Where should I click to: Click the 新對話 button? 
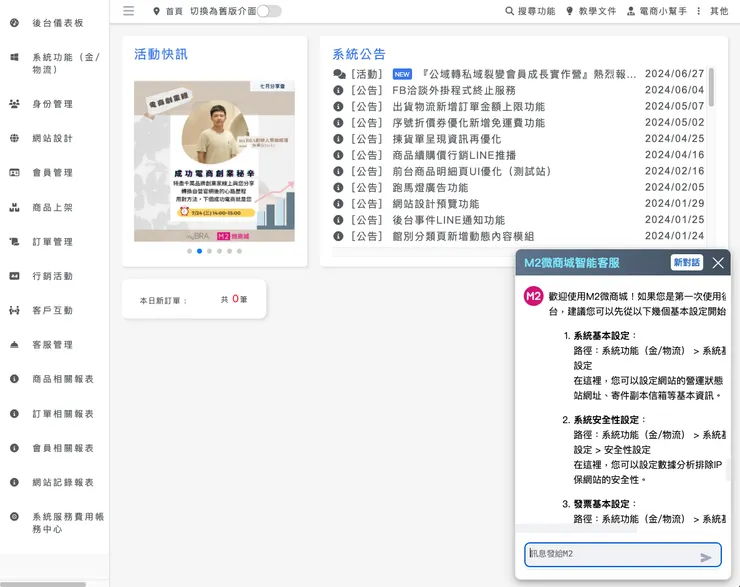point(687,262)
